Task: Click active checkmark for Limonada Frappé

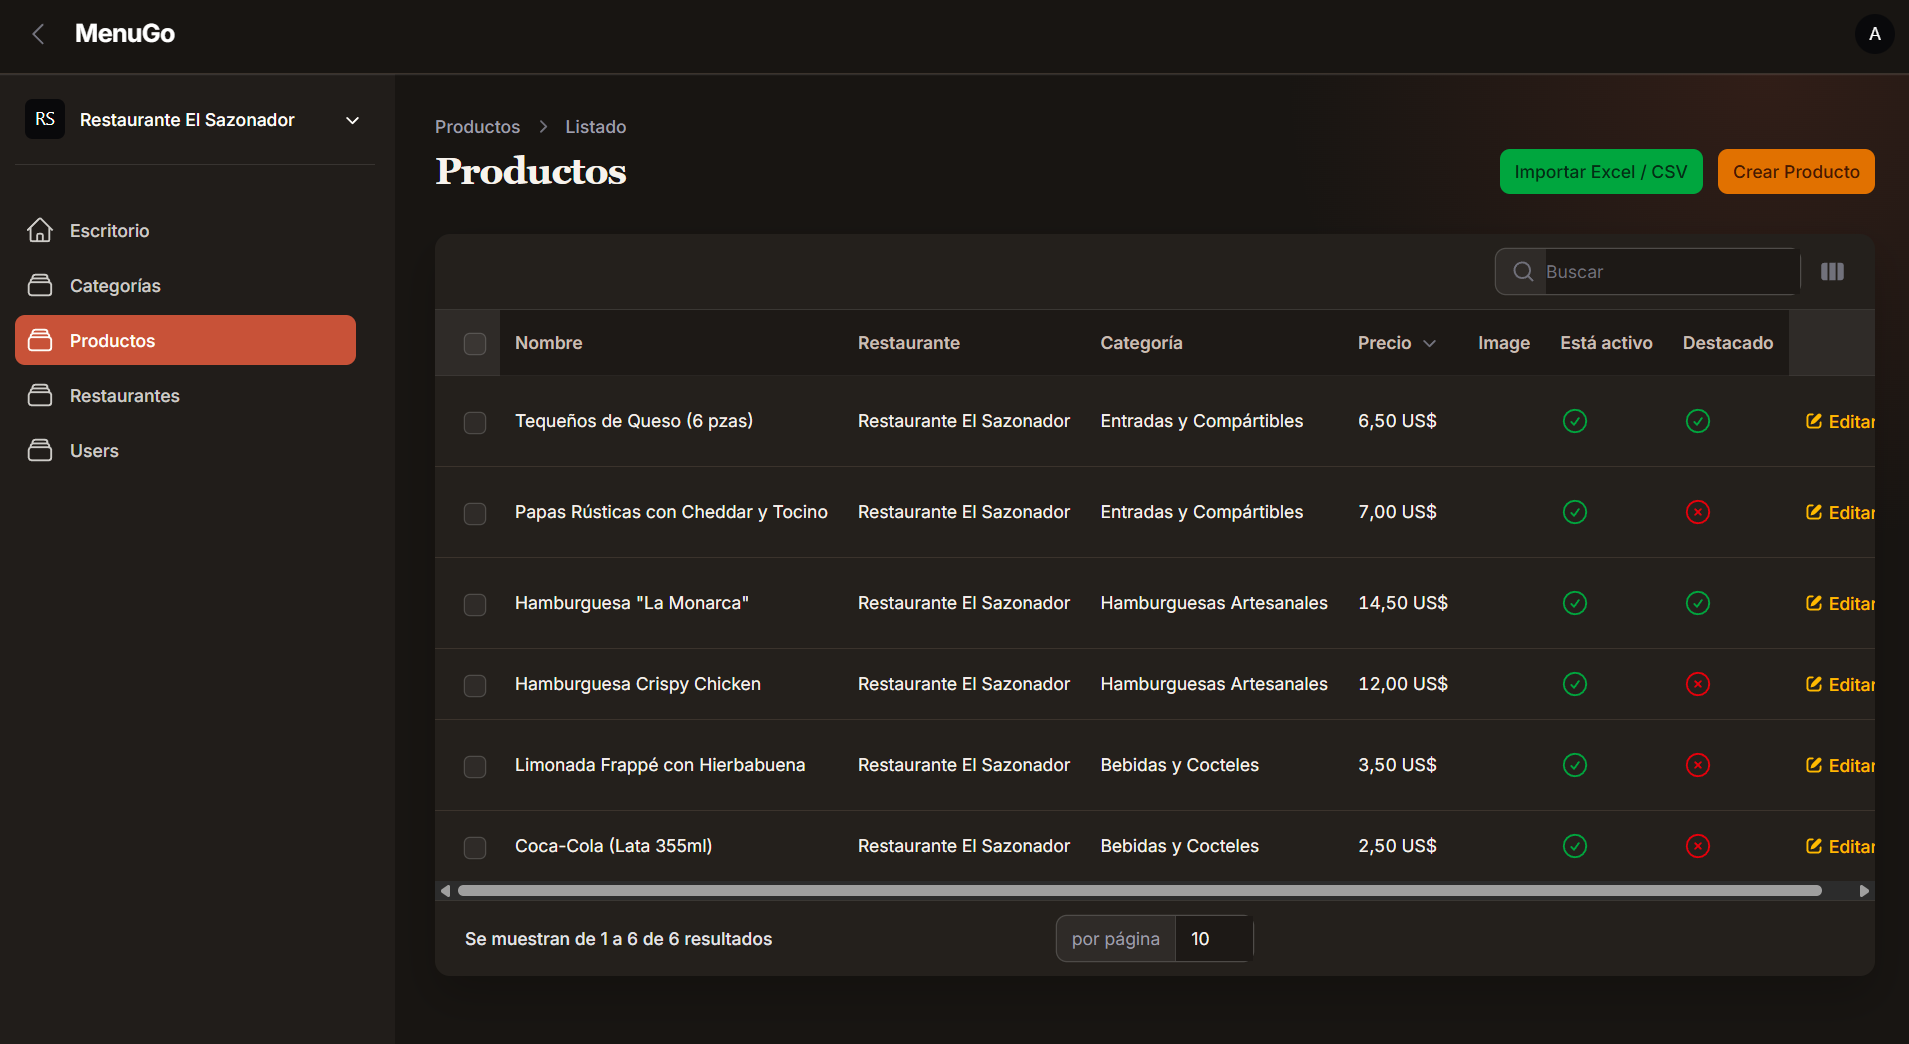Action: (x=1575, y=765)
